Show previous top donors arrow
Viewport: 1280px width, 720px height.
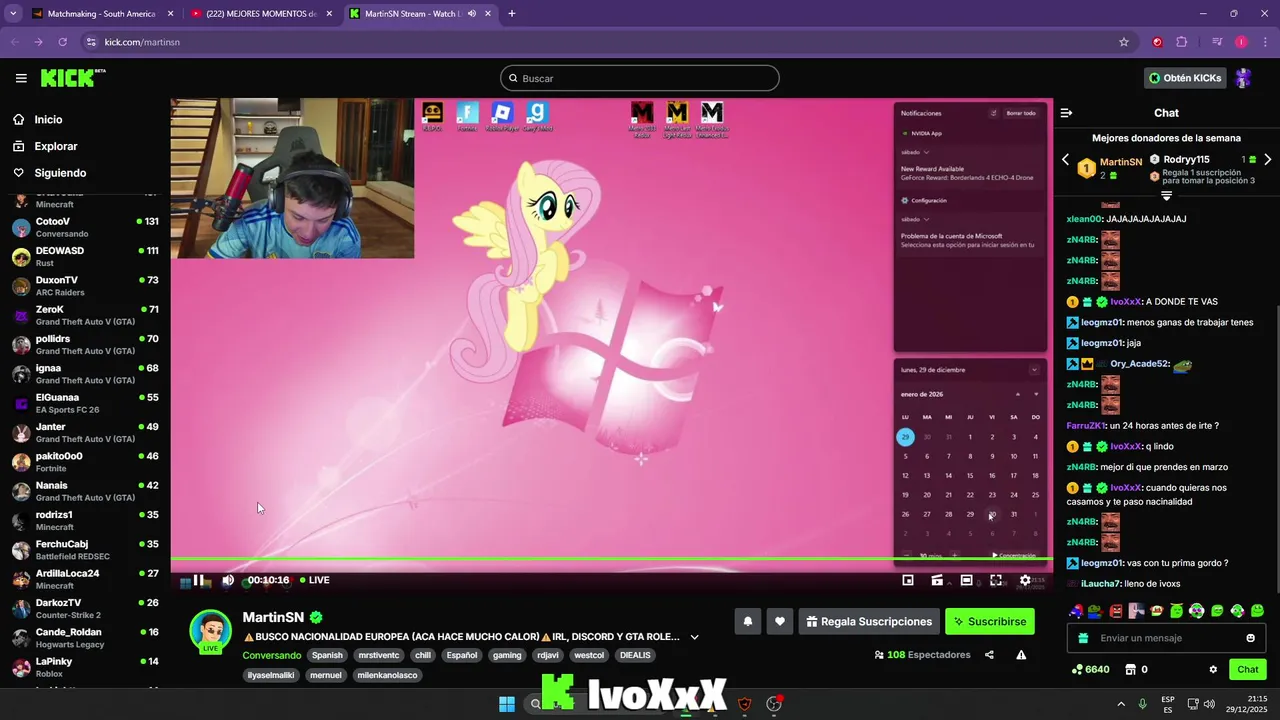1065,159
